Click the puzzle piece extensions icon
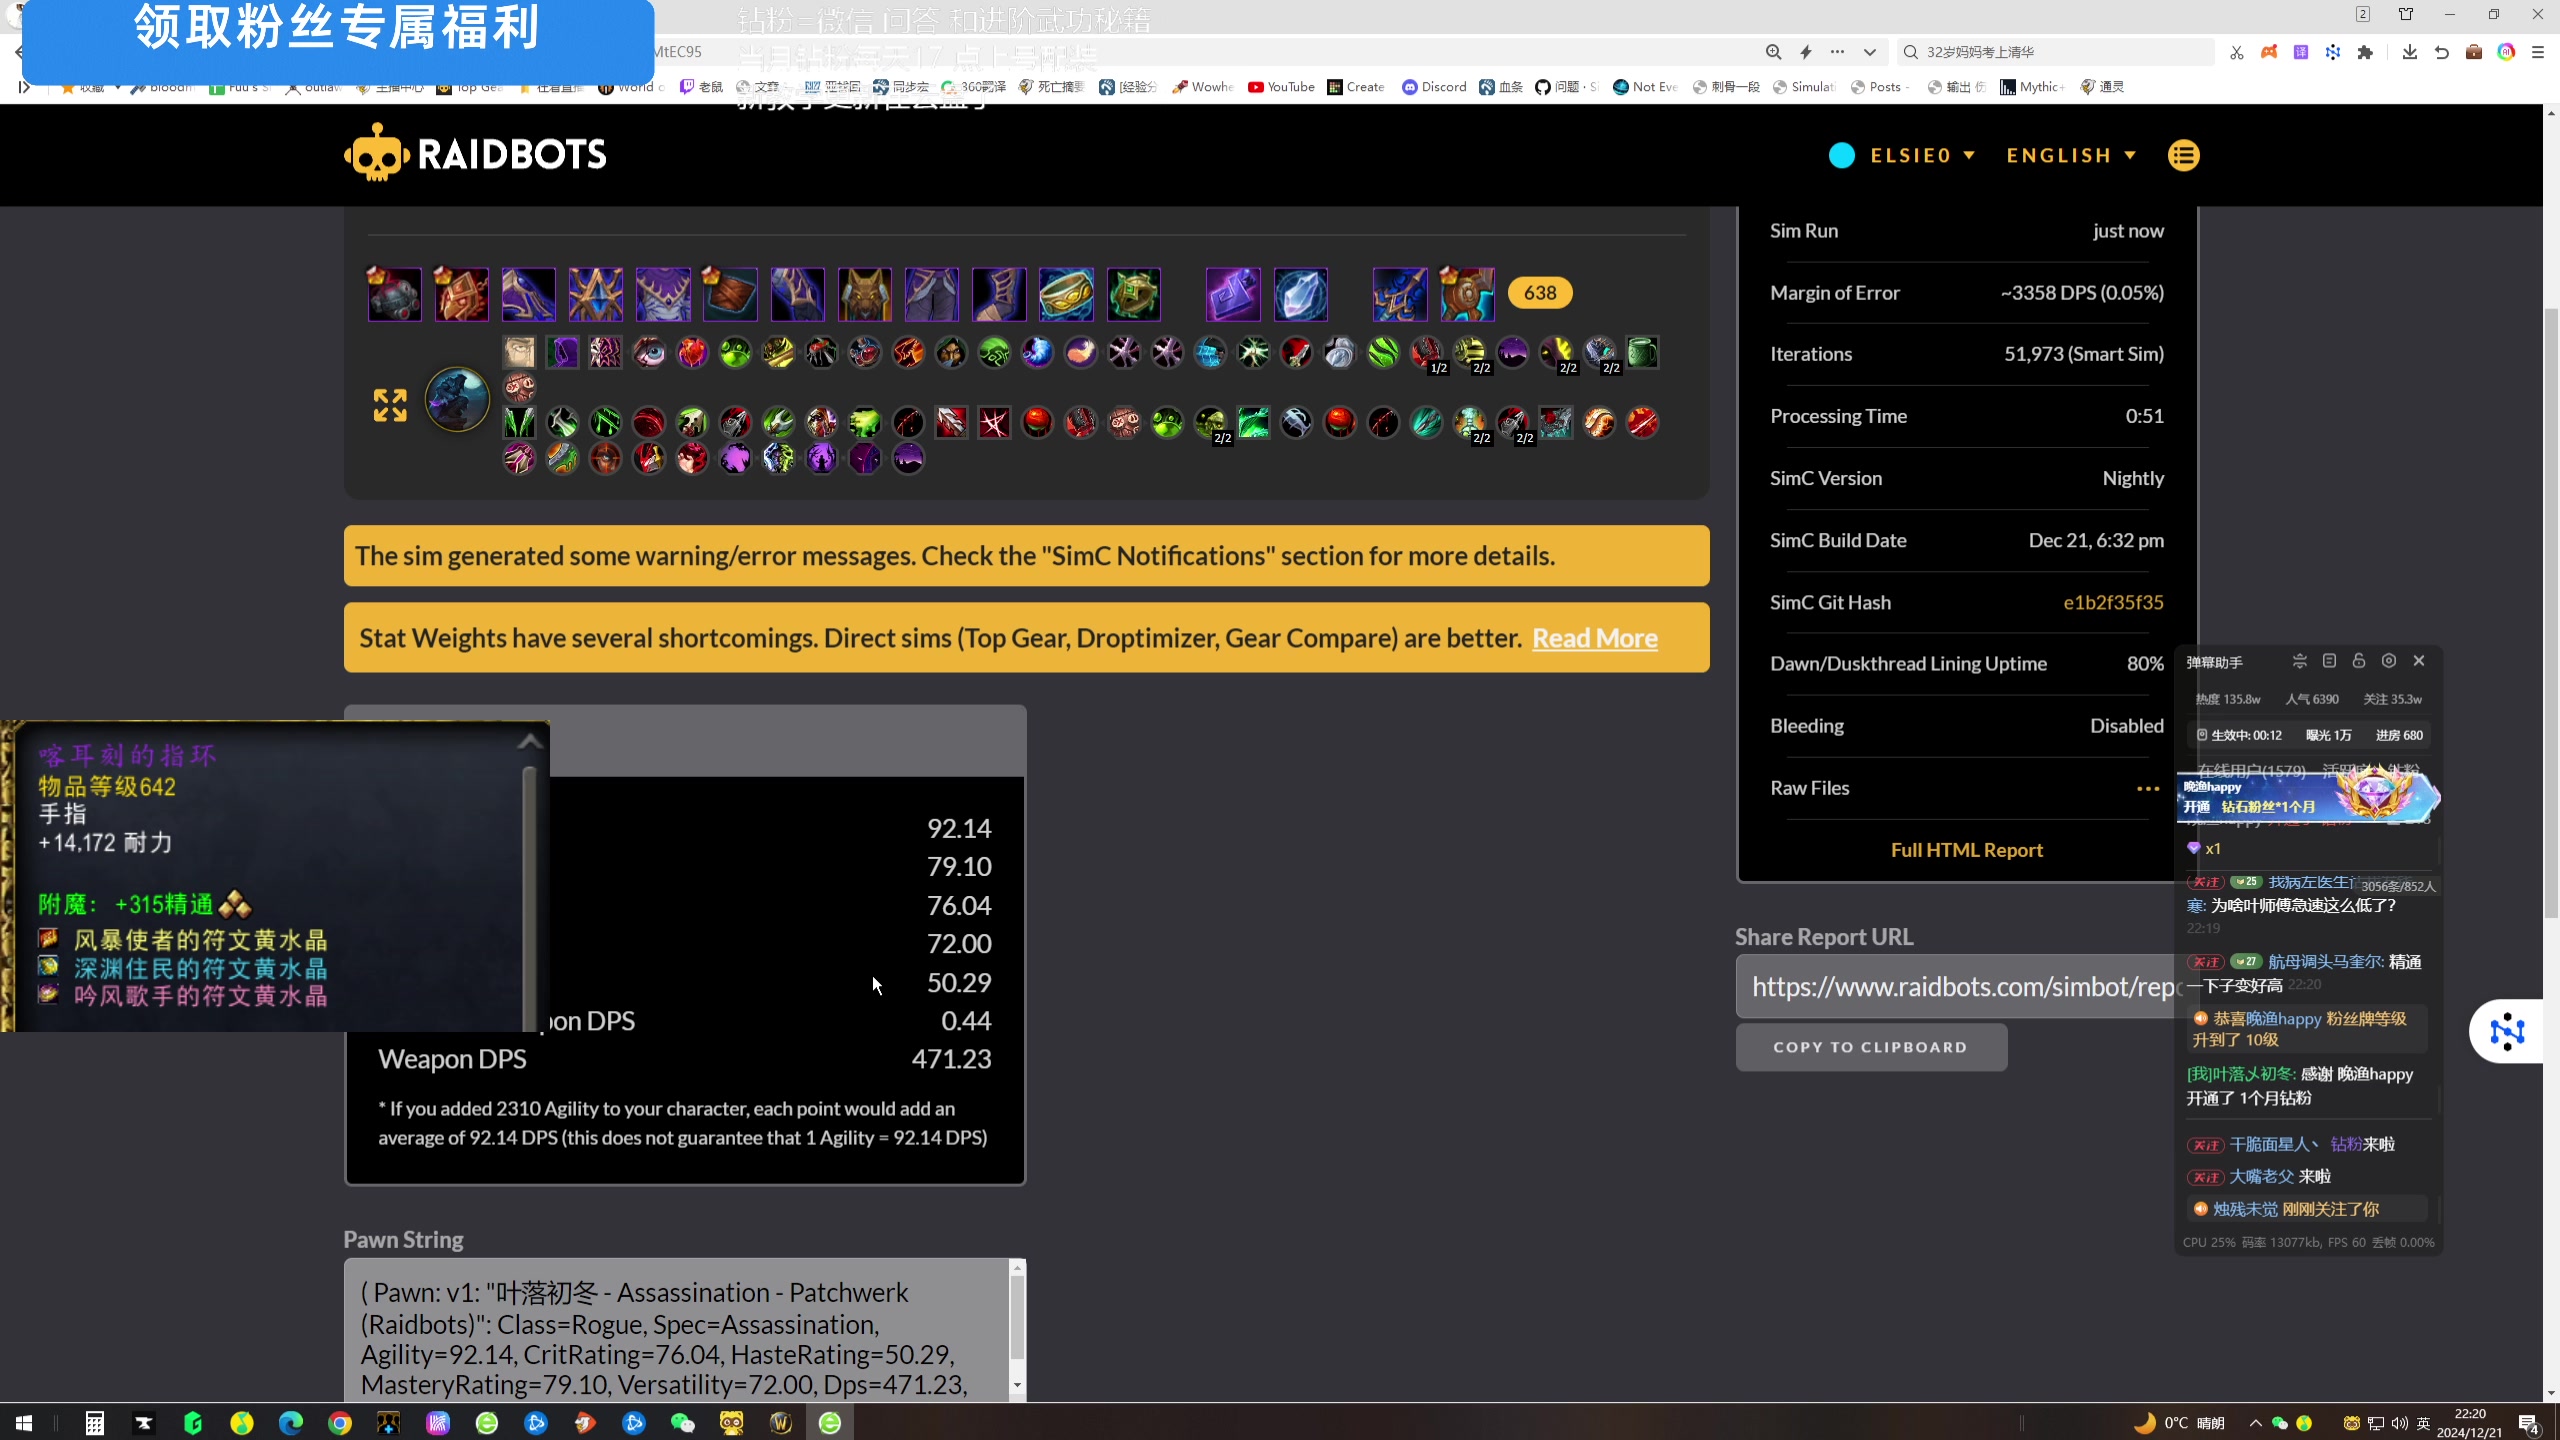Viewport: 2560px width, 1440px height. coord(2365,52)
